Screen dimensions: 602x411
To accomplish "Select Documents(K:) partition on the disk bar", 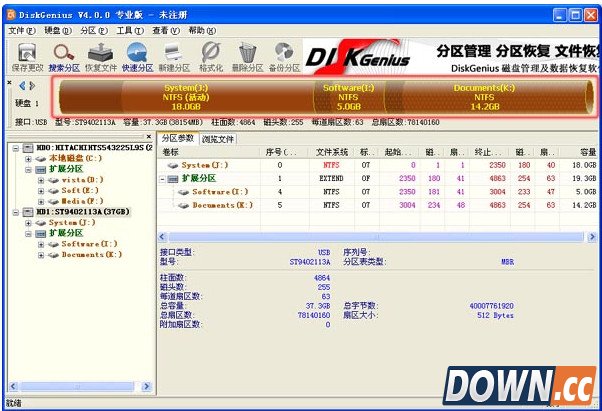I will pos(484,97).
